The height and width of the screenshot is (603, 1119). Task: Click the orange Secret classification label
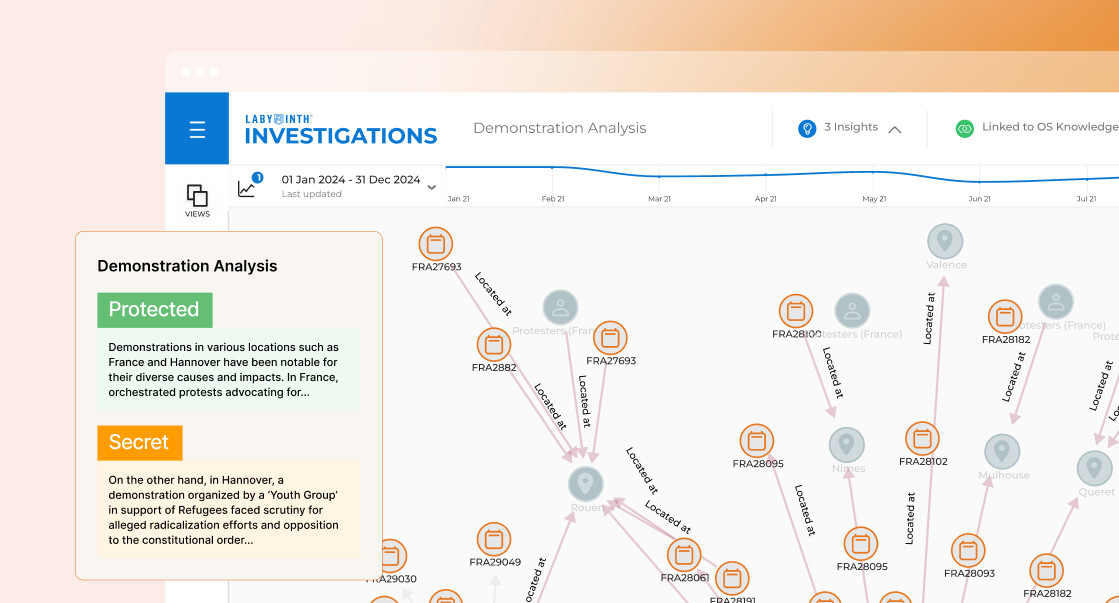point(139,442)
